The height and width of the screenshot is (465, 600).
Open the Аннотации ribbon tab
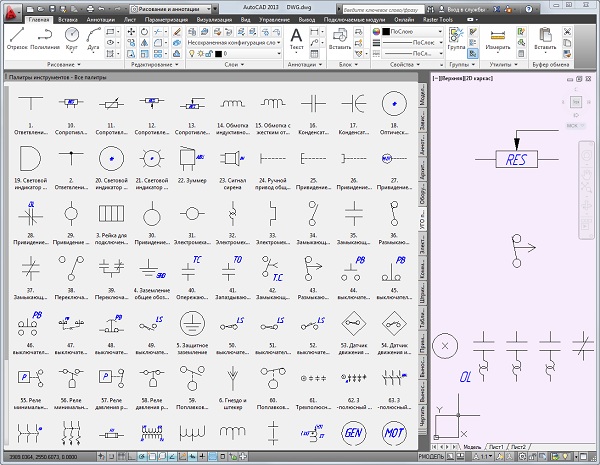coord(100,19)
